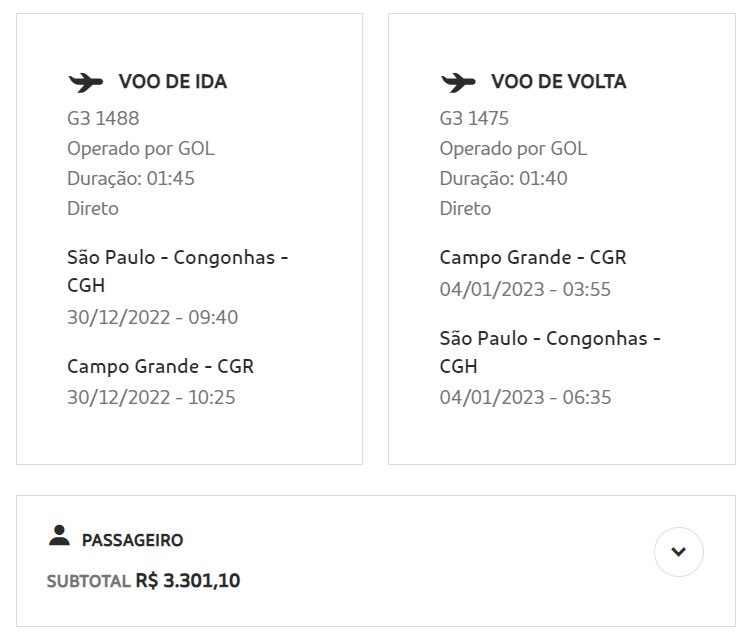Click return departure time 04/01/2023 - 03:55
The image size is (746, 642).
pyautogui.click(x=525, y=289)
